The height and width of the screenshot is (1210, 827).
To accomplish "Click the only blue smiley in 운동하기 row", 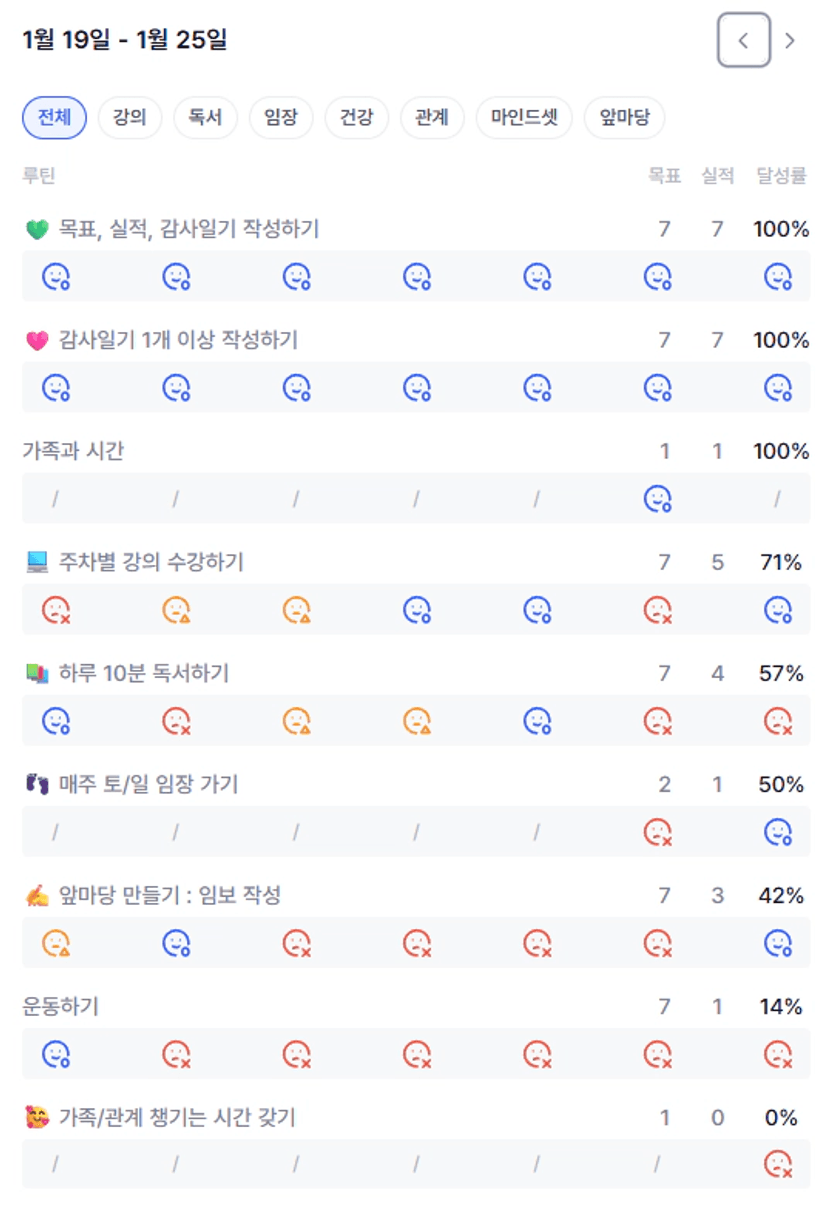I will pyautogui.click(x=56, y=1053).
